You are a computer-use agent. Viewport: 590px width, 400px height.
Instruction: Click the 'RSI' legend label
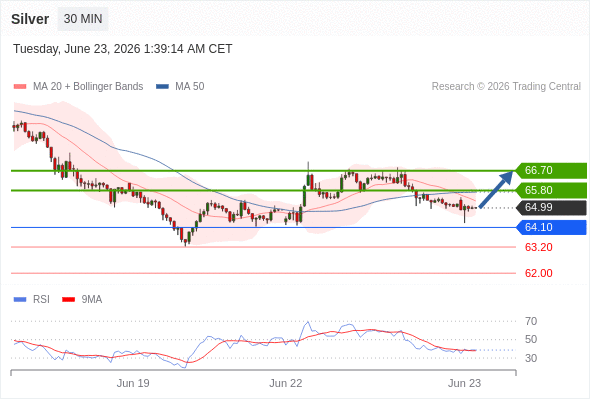tap(41, 300)
